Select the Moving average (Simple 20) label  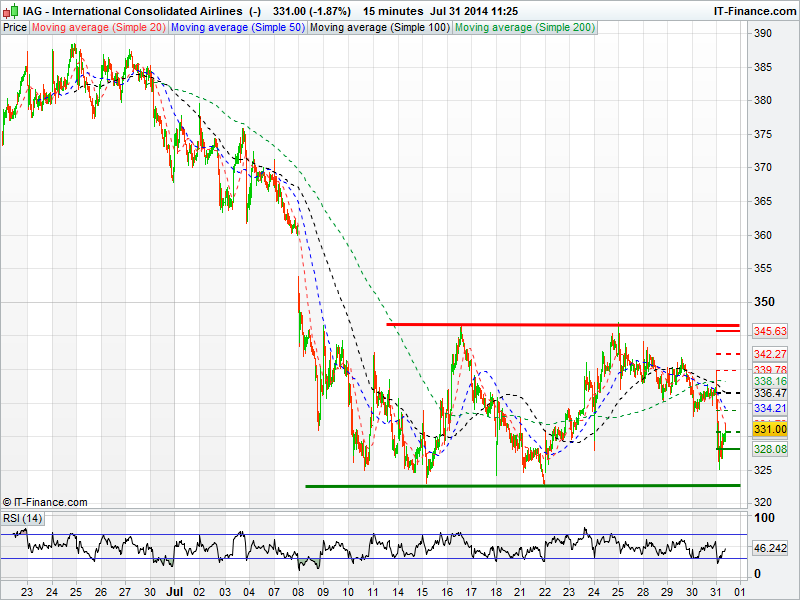(x=98, y=27)
